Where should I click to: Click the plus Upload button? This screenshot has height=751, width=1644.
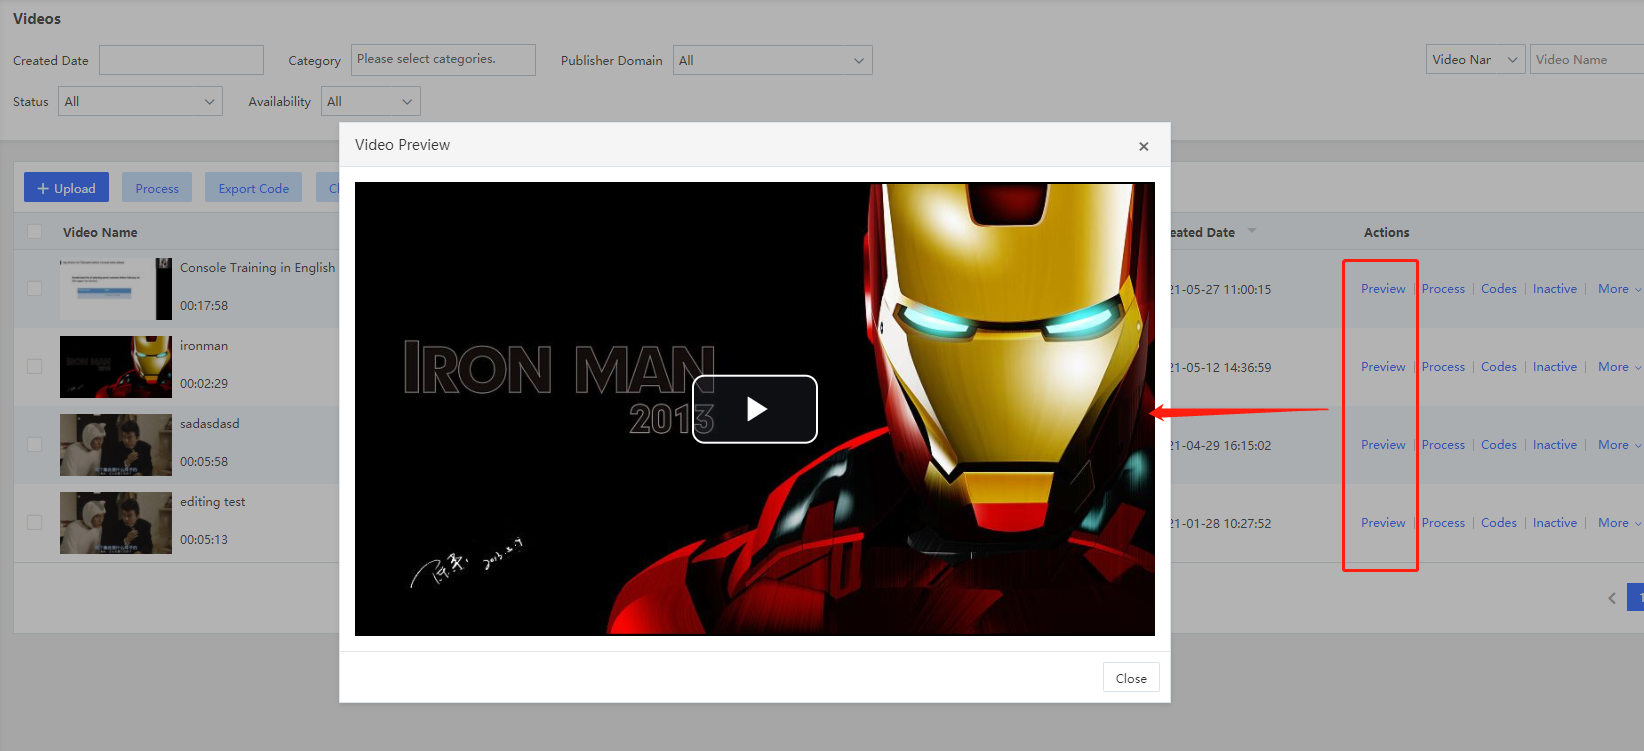(x=66, y=188)
